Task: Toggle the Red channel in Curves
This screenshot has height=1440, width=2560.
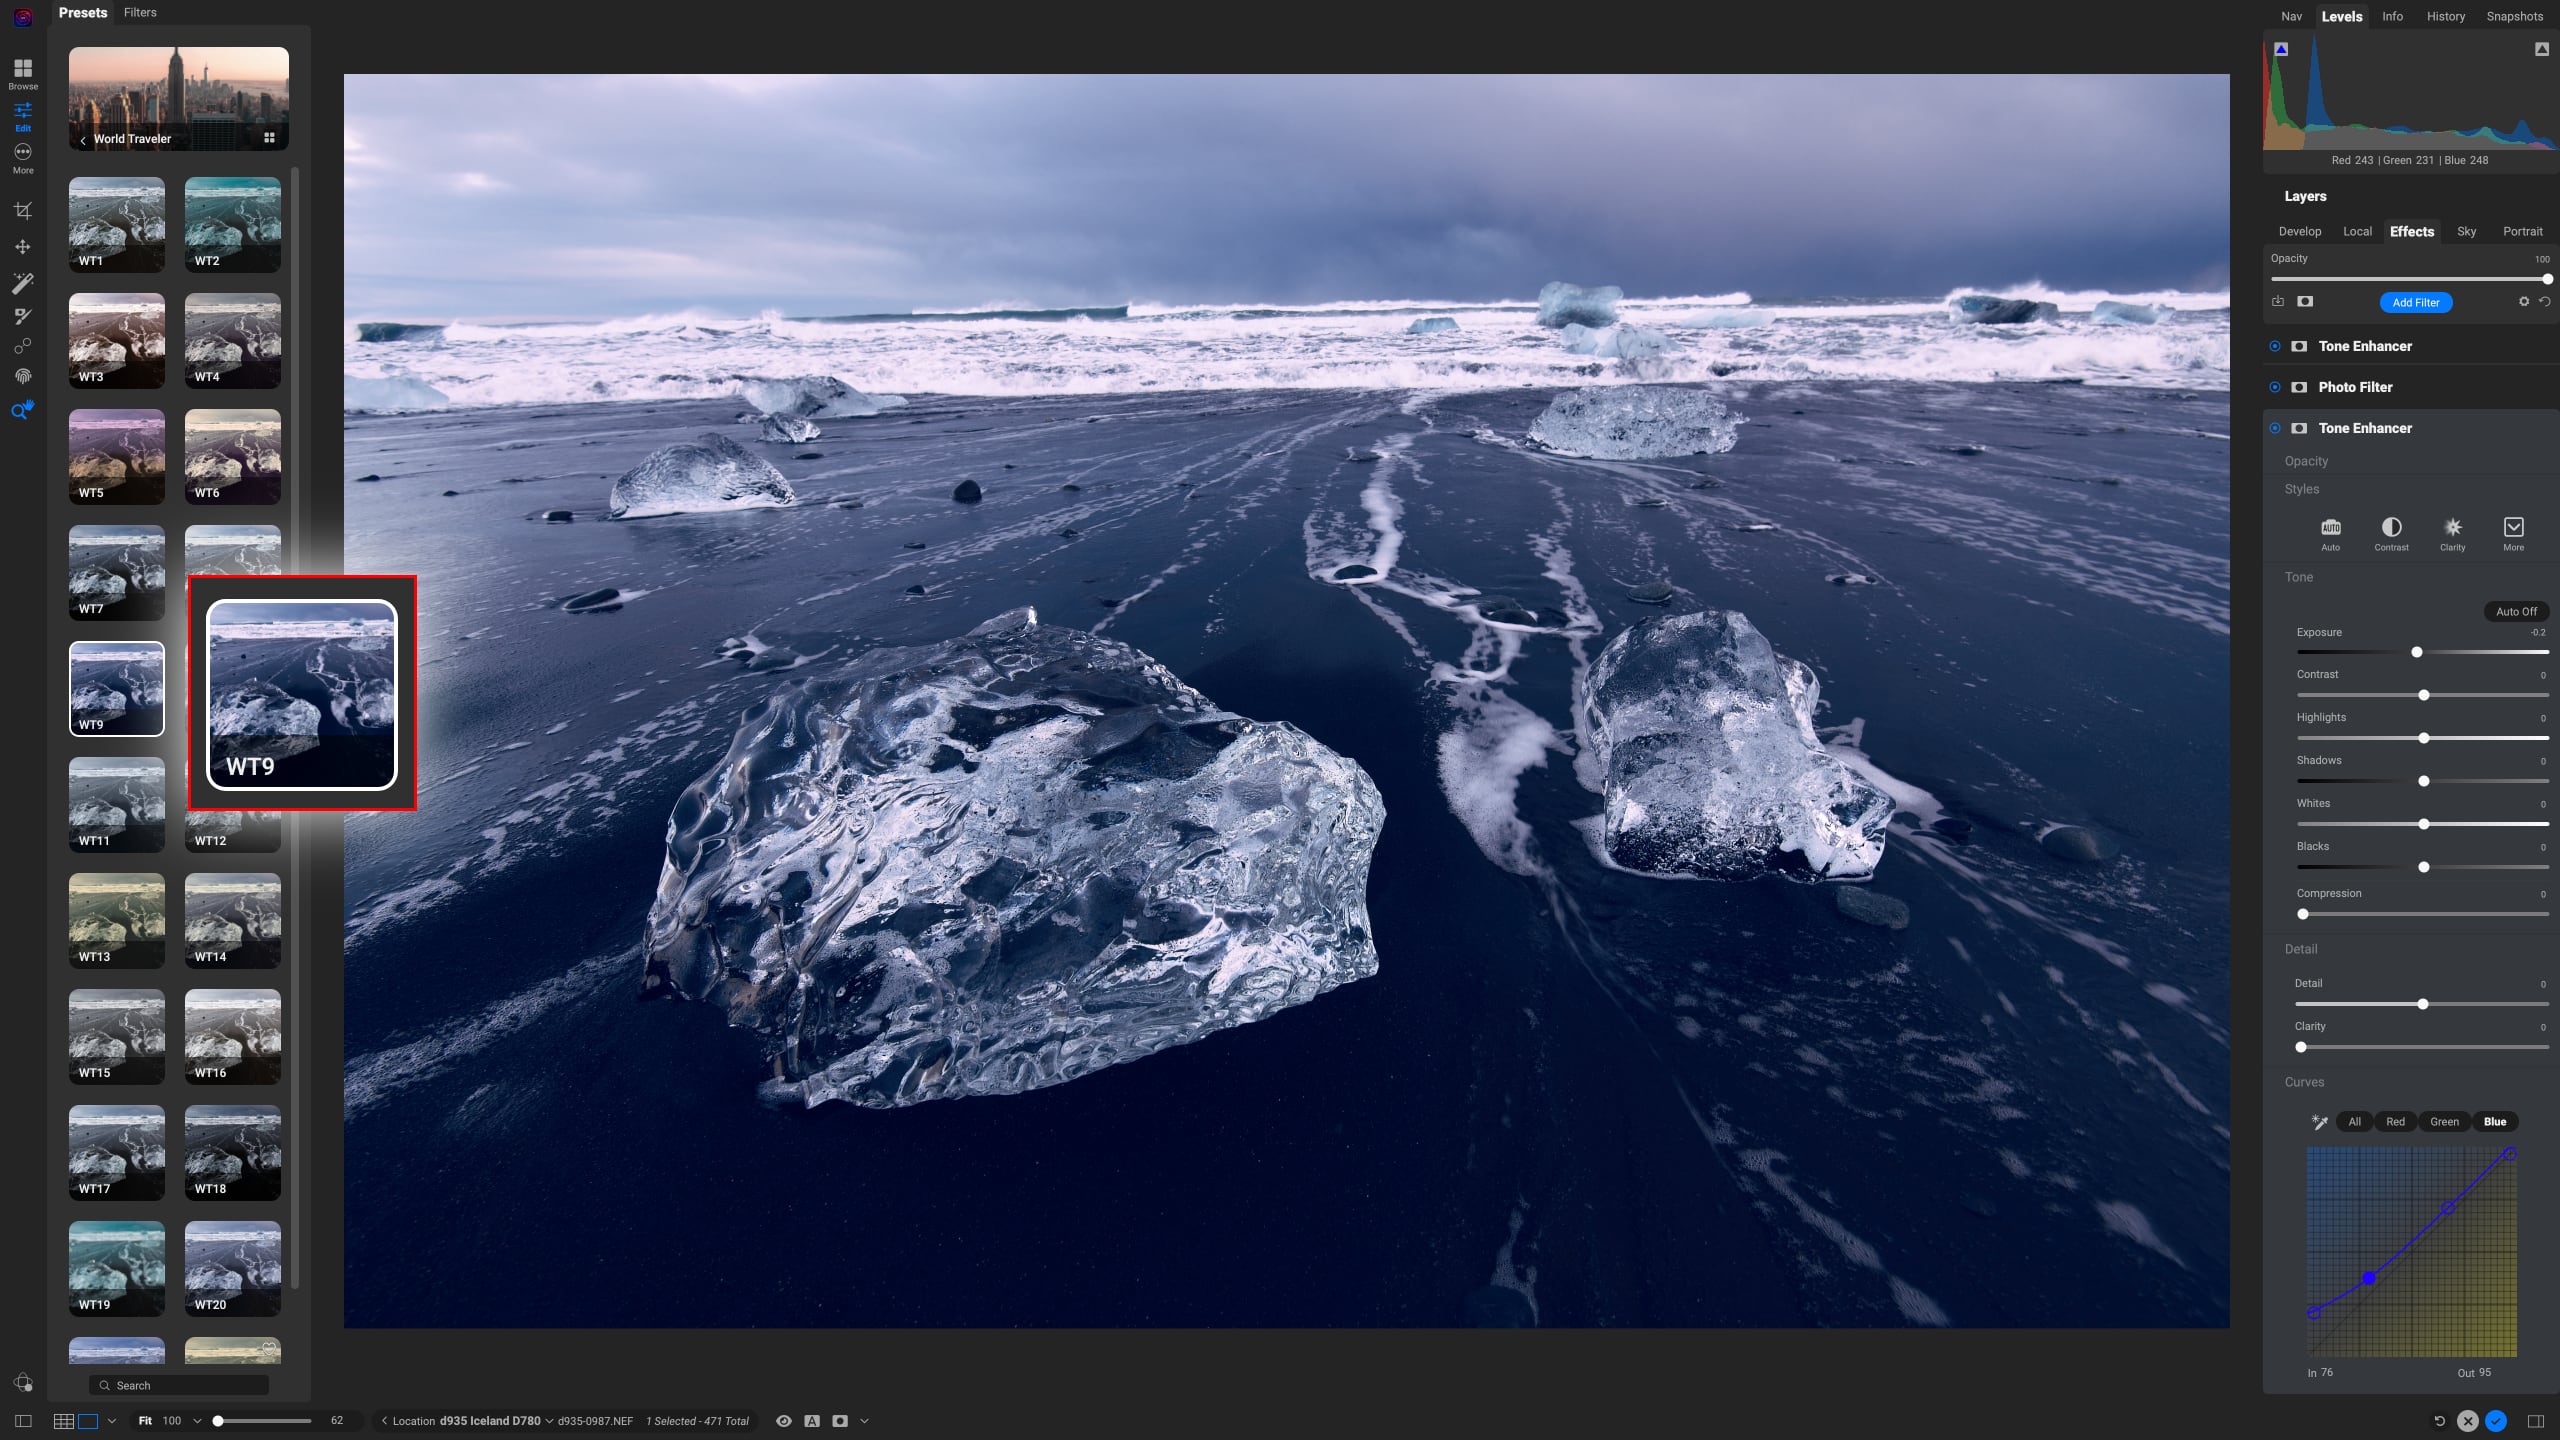Action: tap(2396, 1122)
